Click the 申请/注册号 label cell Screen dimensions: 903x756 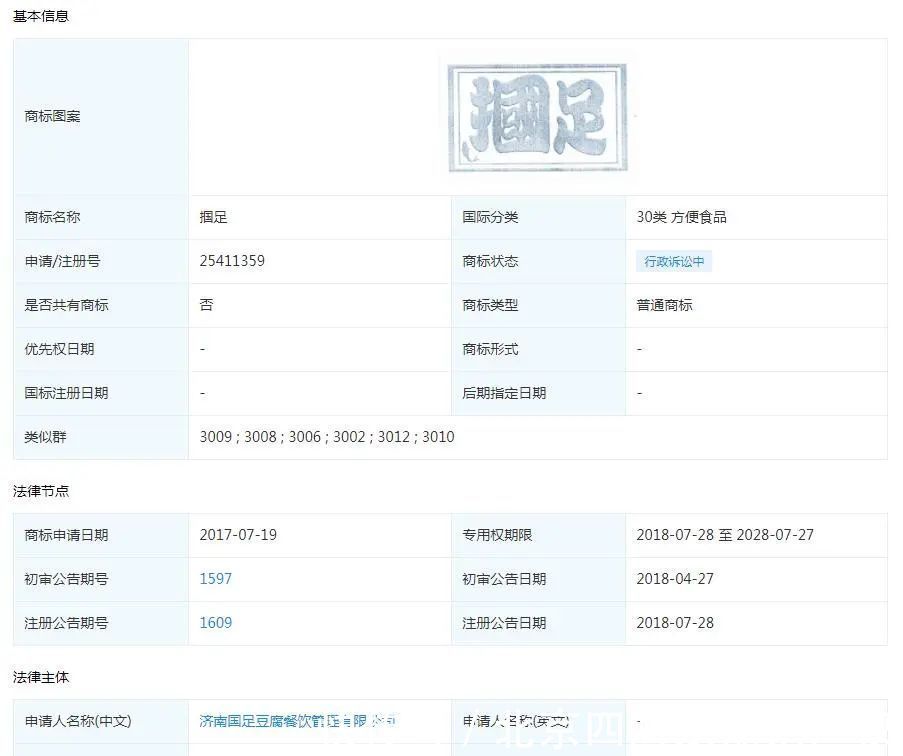point(101,261)
